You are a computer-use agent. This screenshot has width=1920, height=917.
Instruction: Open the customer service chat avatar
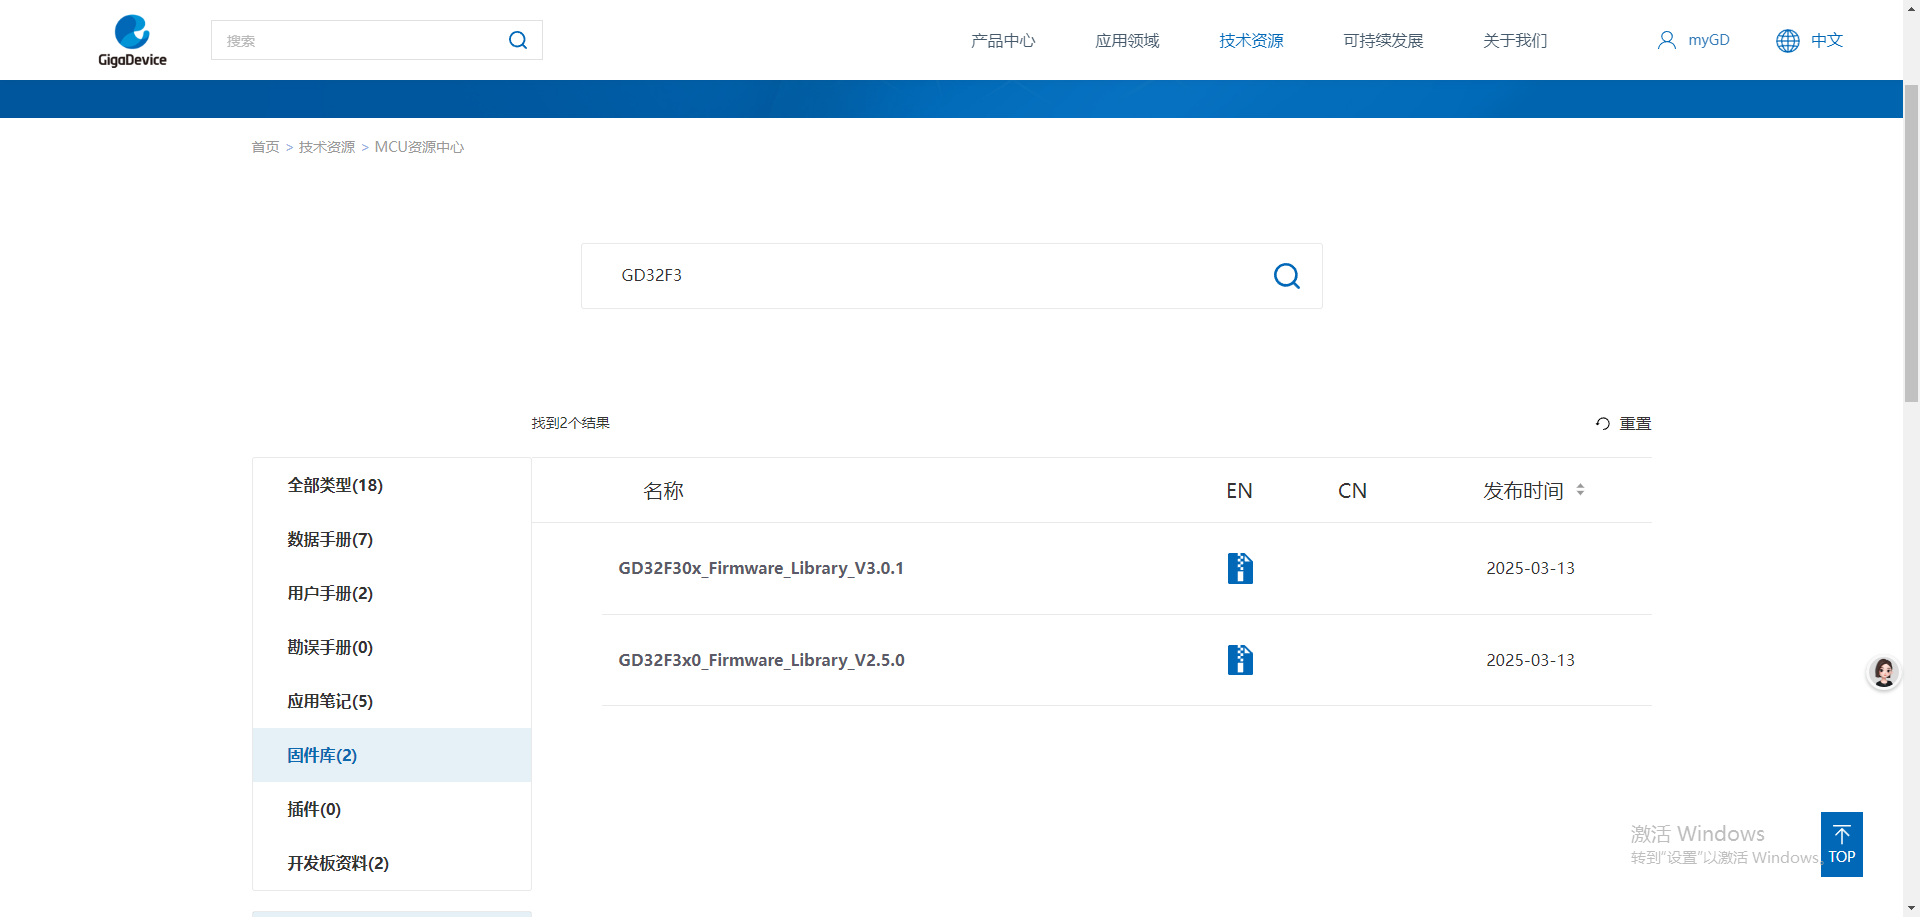tap(1884, 672)
